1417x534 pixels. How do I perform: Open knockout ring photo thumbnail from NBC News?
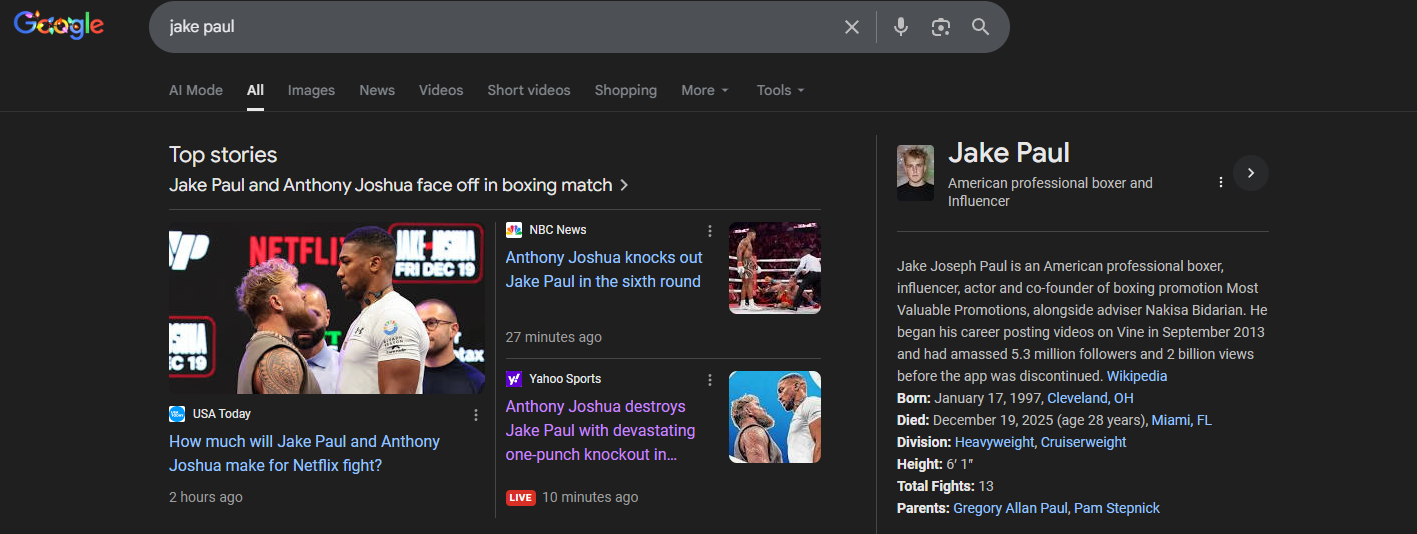pyautogui.click(x=775, y=268)
